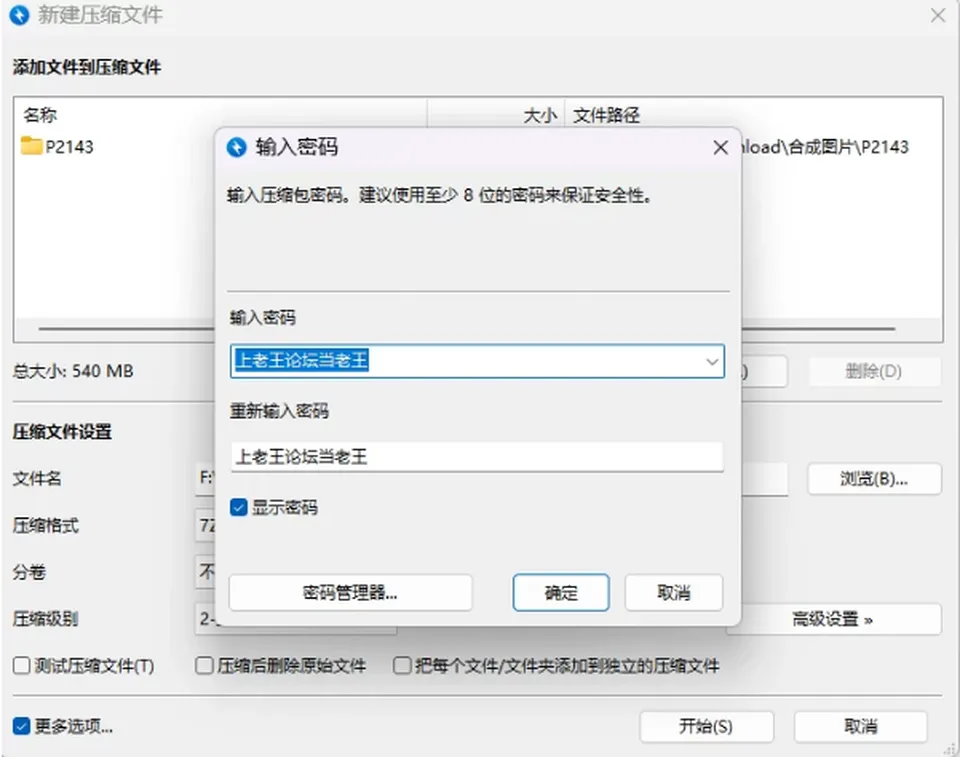Cancel the password dialog with 取消
Viewport: 960px width, 757px height.
tap(673, 592)
